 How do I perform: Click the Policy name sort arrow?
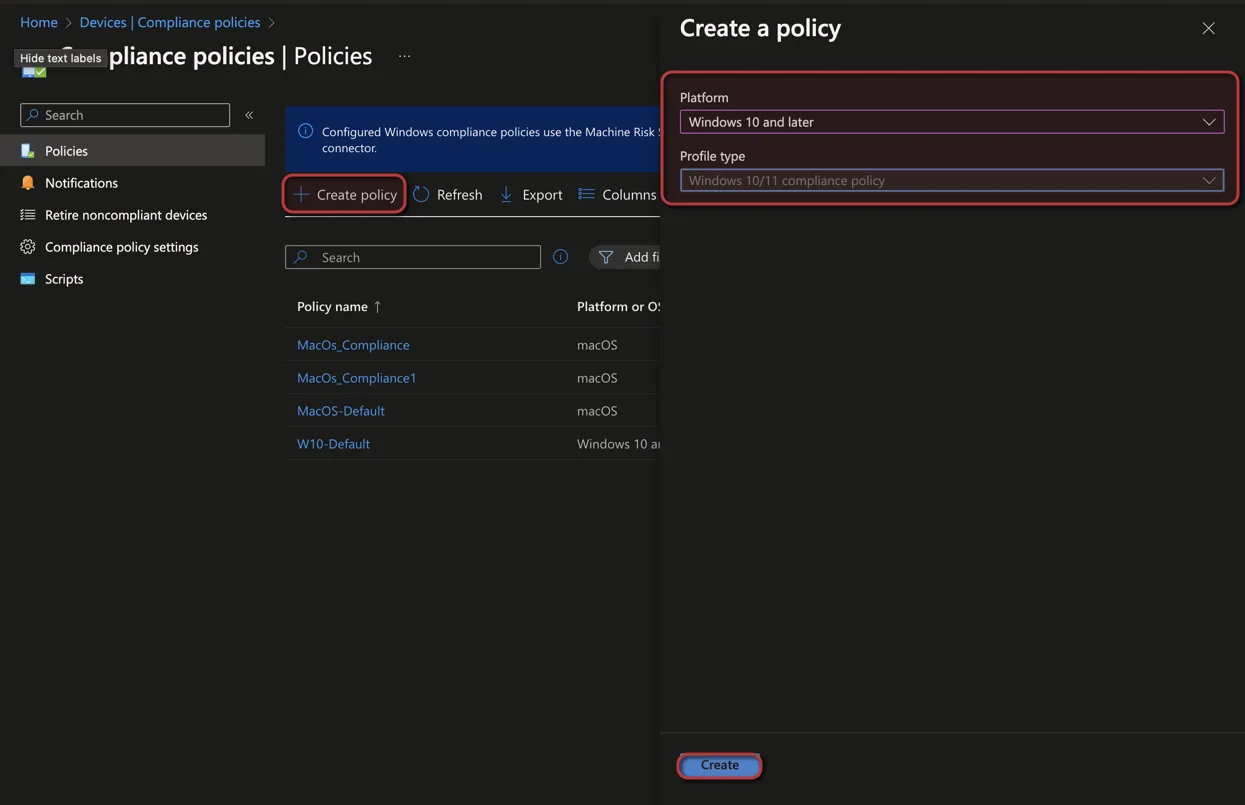point(377,307)
